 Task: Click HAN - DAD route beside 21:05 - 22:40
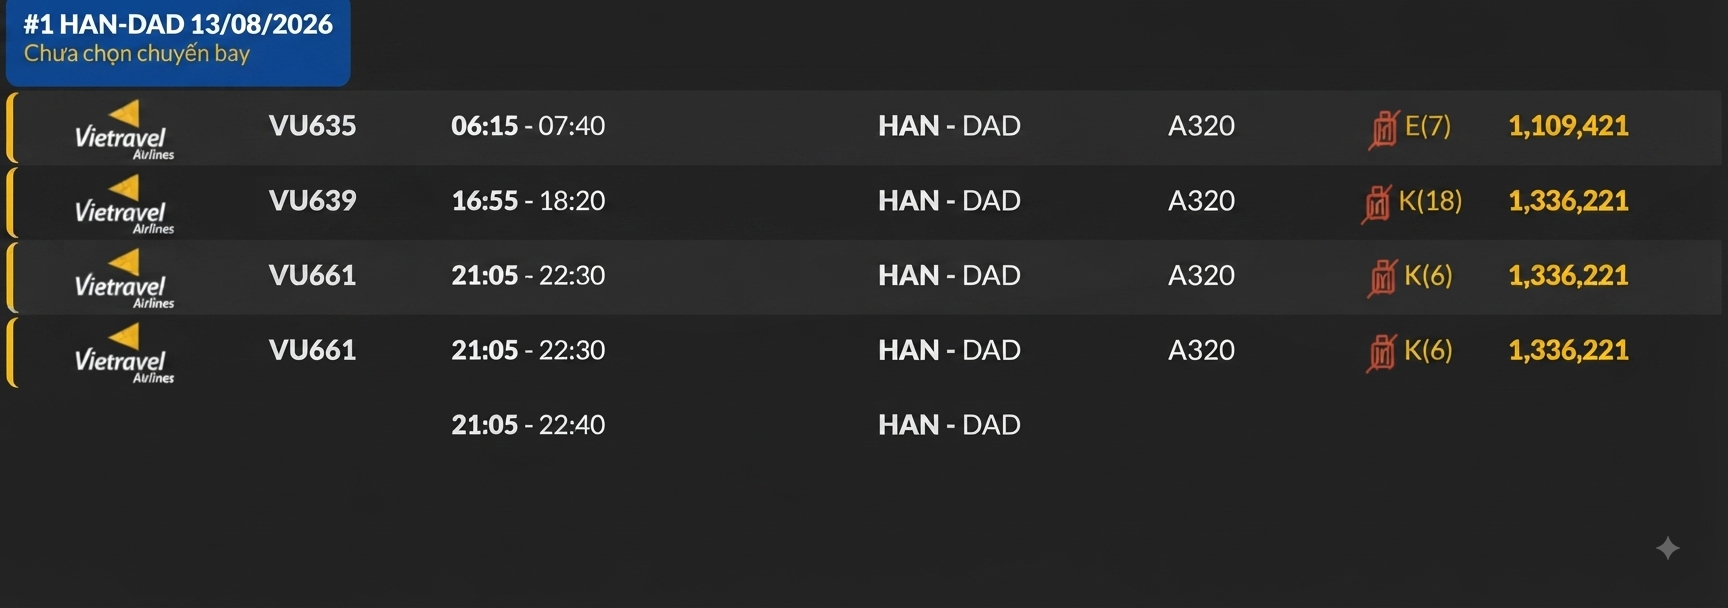[x=949, y=425]
